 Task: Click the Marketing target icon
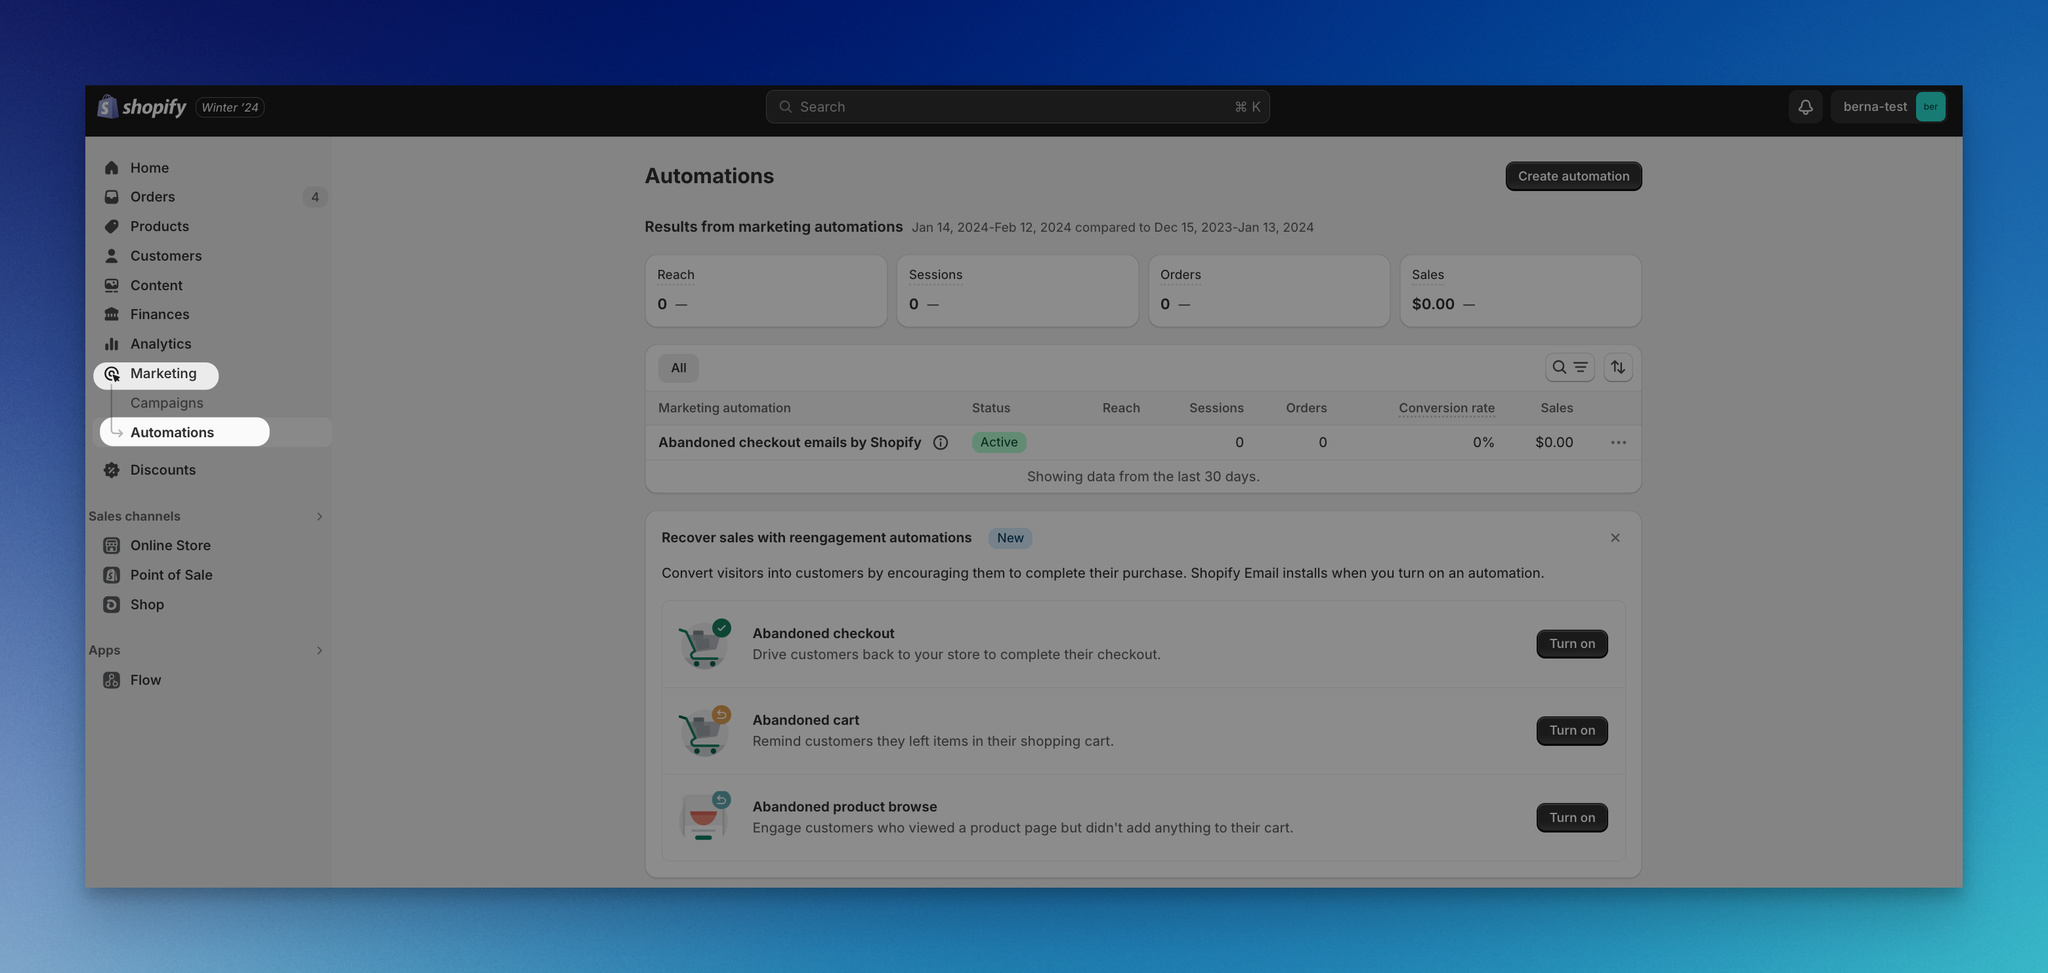click(112, 374)
